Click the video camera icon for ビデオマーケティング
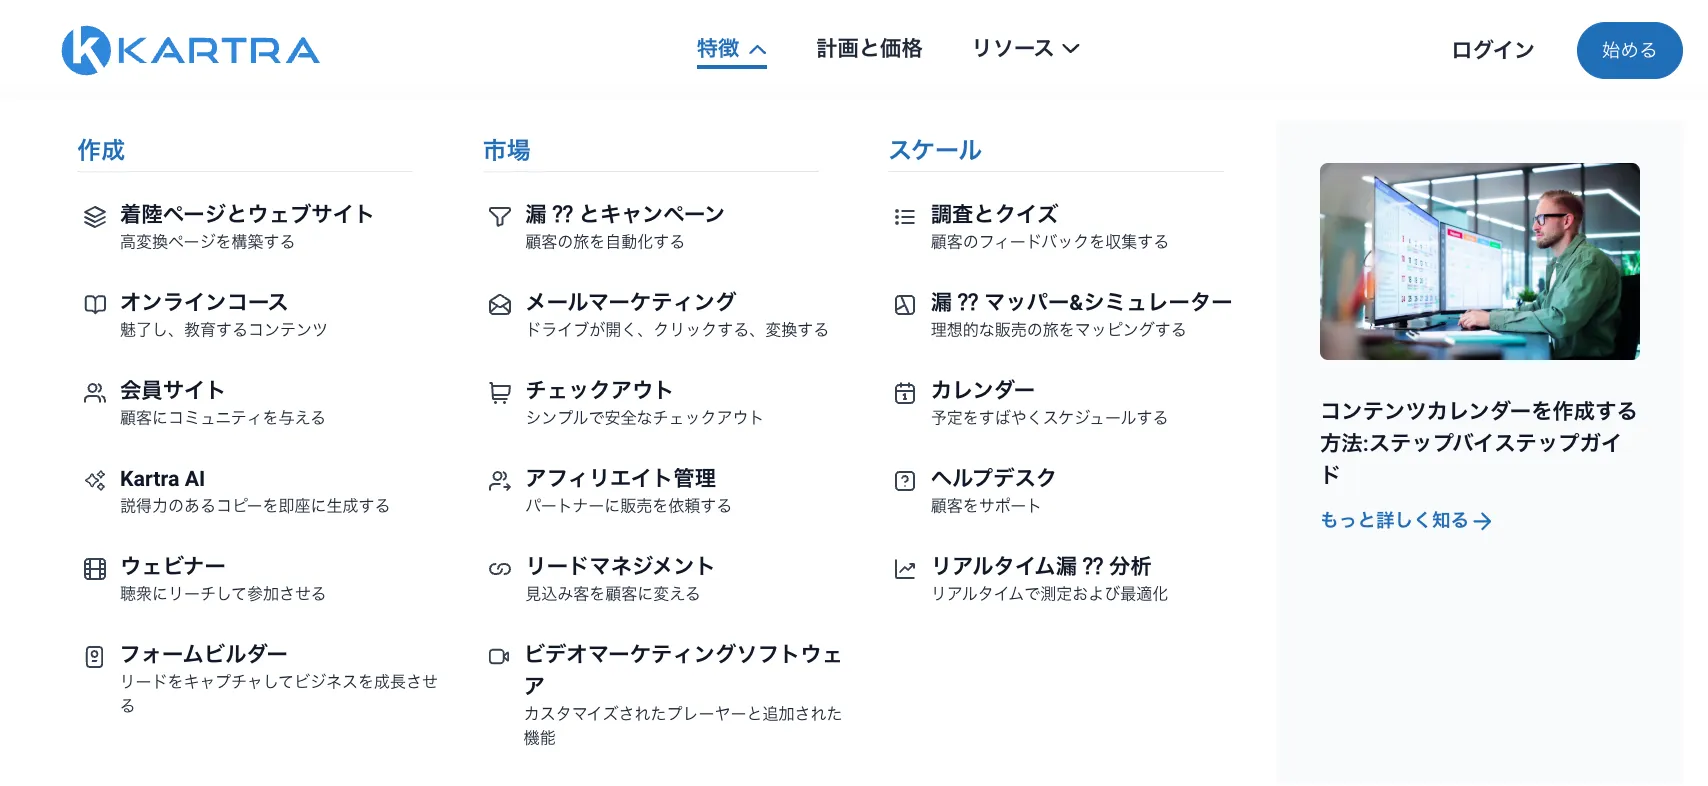The image size is (1708, 786). pyautogui.click(x=499, y=657)
